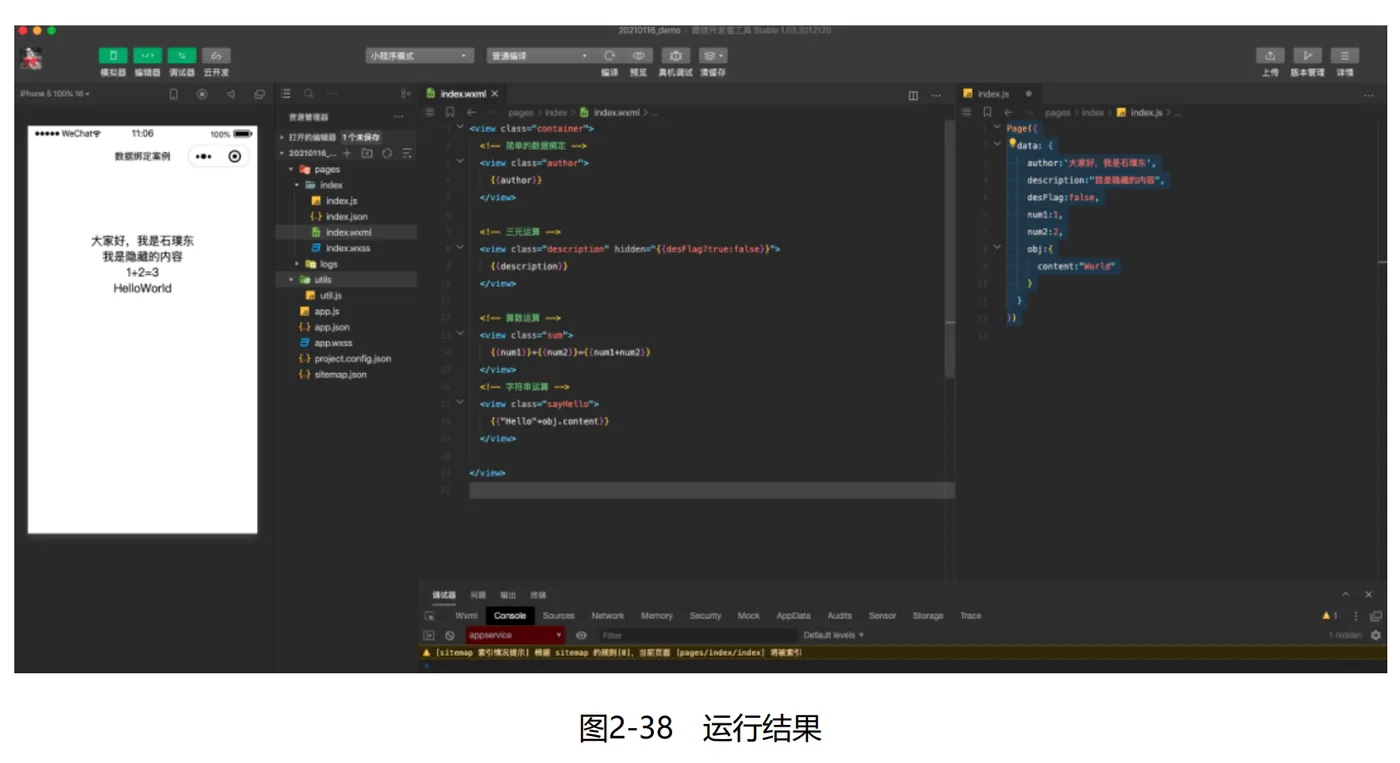The width and height of the screenshot is (1400, 763).
Task: Open the 问题 problems tab
Action: pos(478,595)
